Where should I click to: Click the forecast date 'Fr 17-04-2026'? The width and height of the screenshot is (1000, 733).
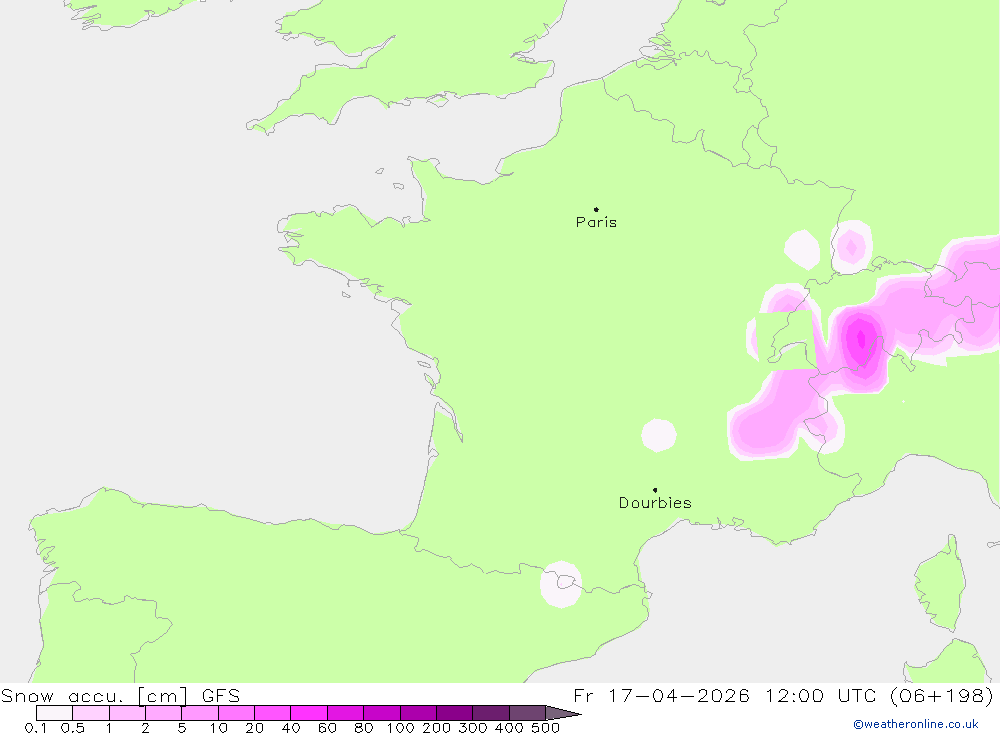661,695
